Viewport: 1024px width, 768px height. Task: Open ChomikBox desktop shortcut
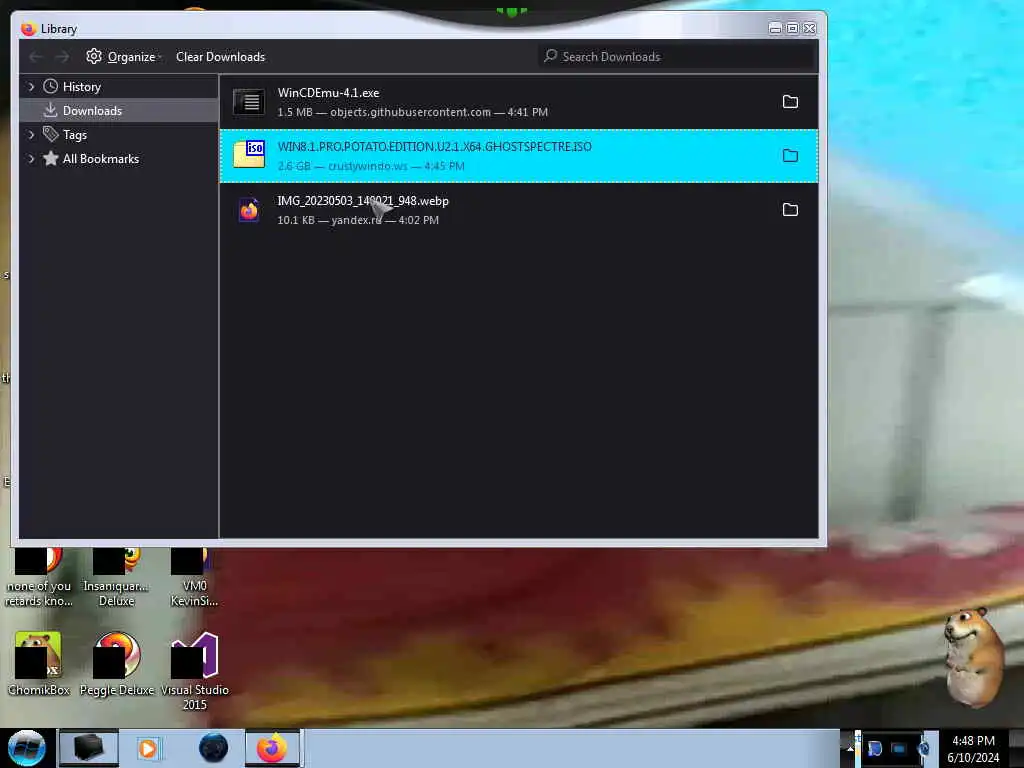pyautogui.click(x=39, y=664)
